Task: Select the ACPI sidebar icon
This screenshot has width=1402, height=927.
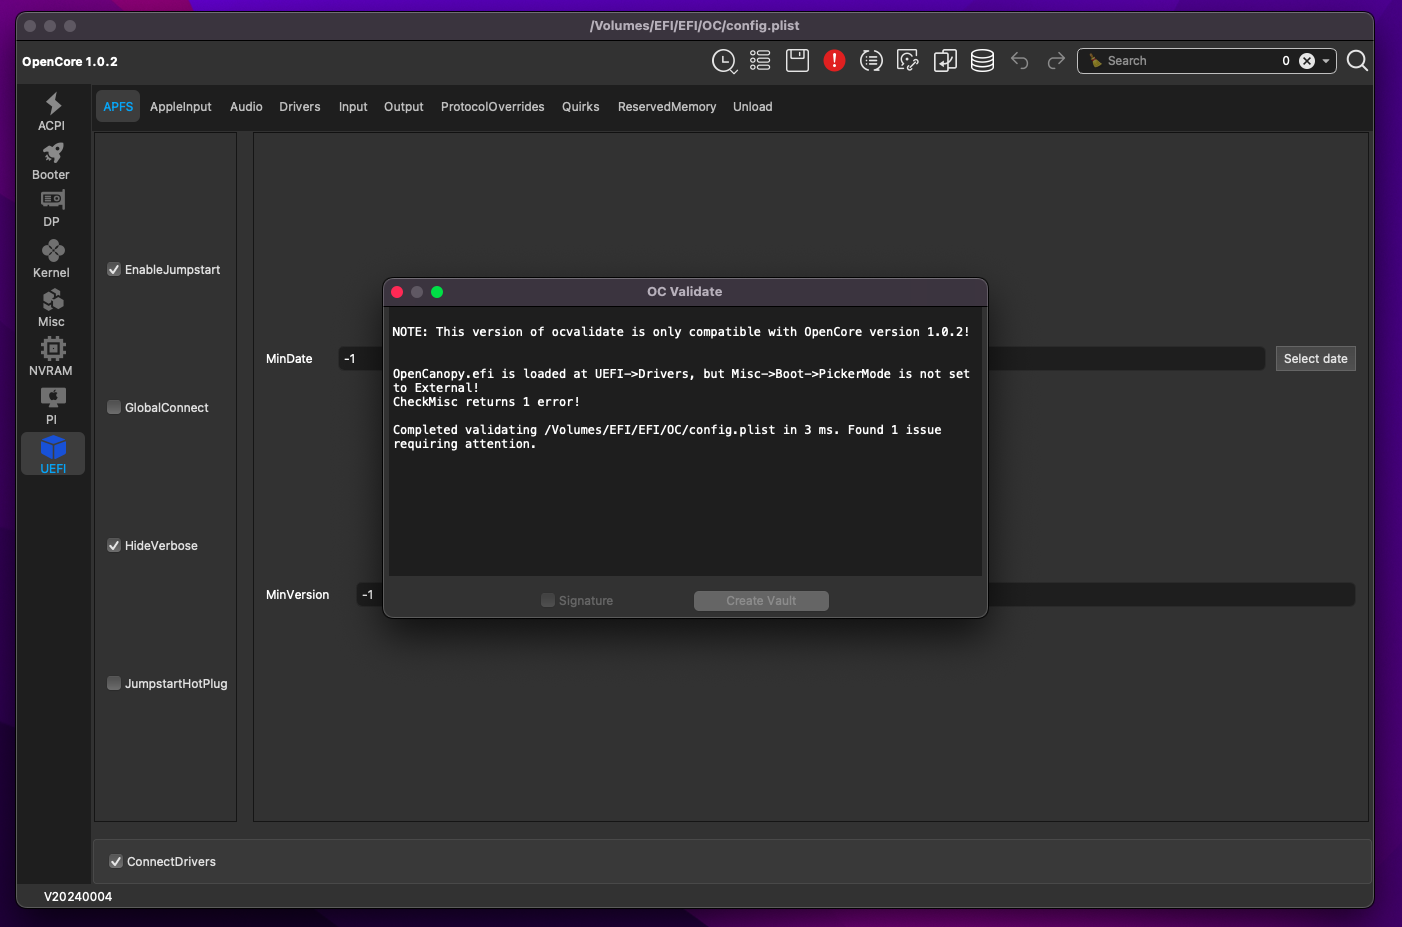Action: 52,111
